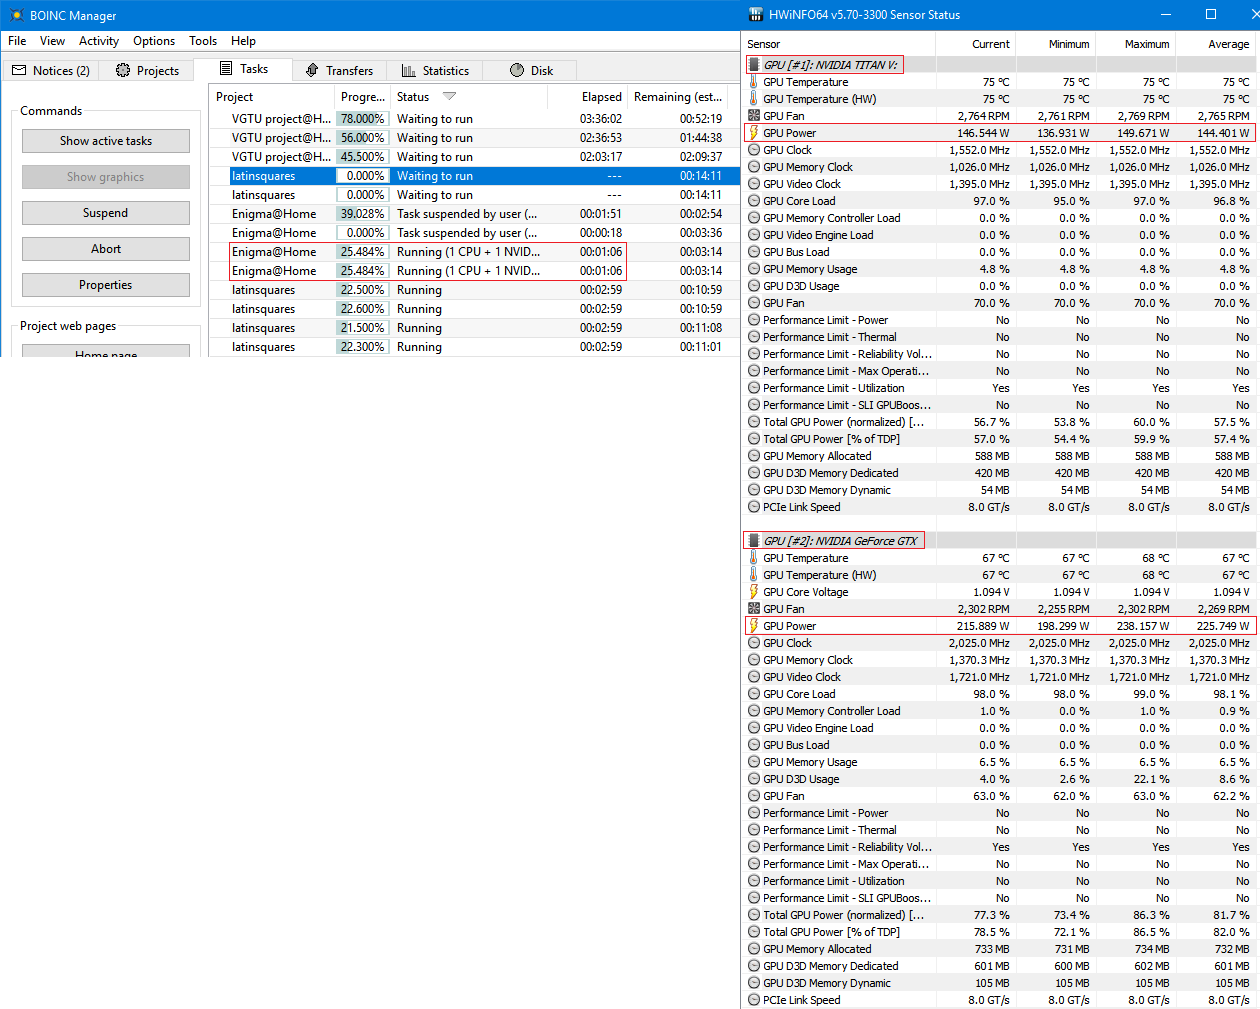Click the Suspend button
The width and height of the screenshot is (1260, 1009).
point(106,213)
